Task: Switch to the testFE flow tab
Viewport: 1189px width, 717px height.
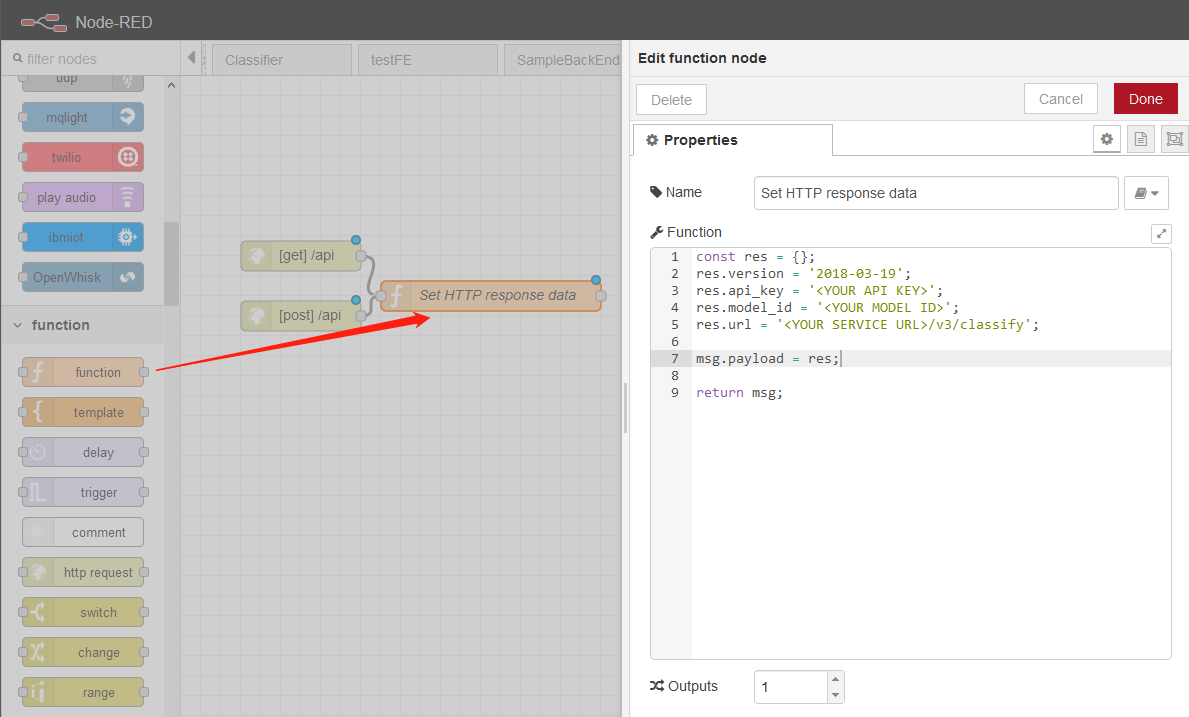Action: [x=427, y=59]
